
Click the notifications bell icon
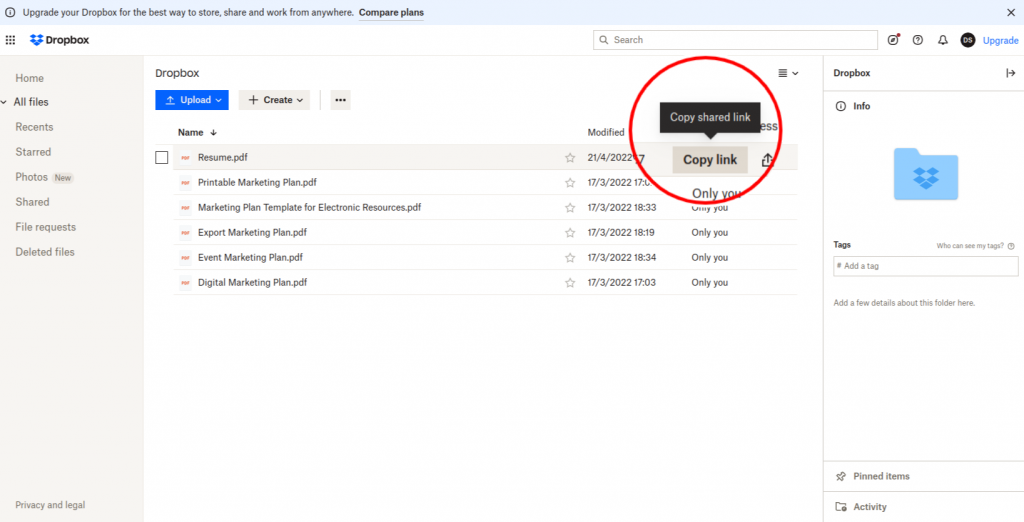click(942, 40)
